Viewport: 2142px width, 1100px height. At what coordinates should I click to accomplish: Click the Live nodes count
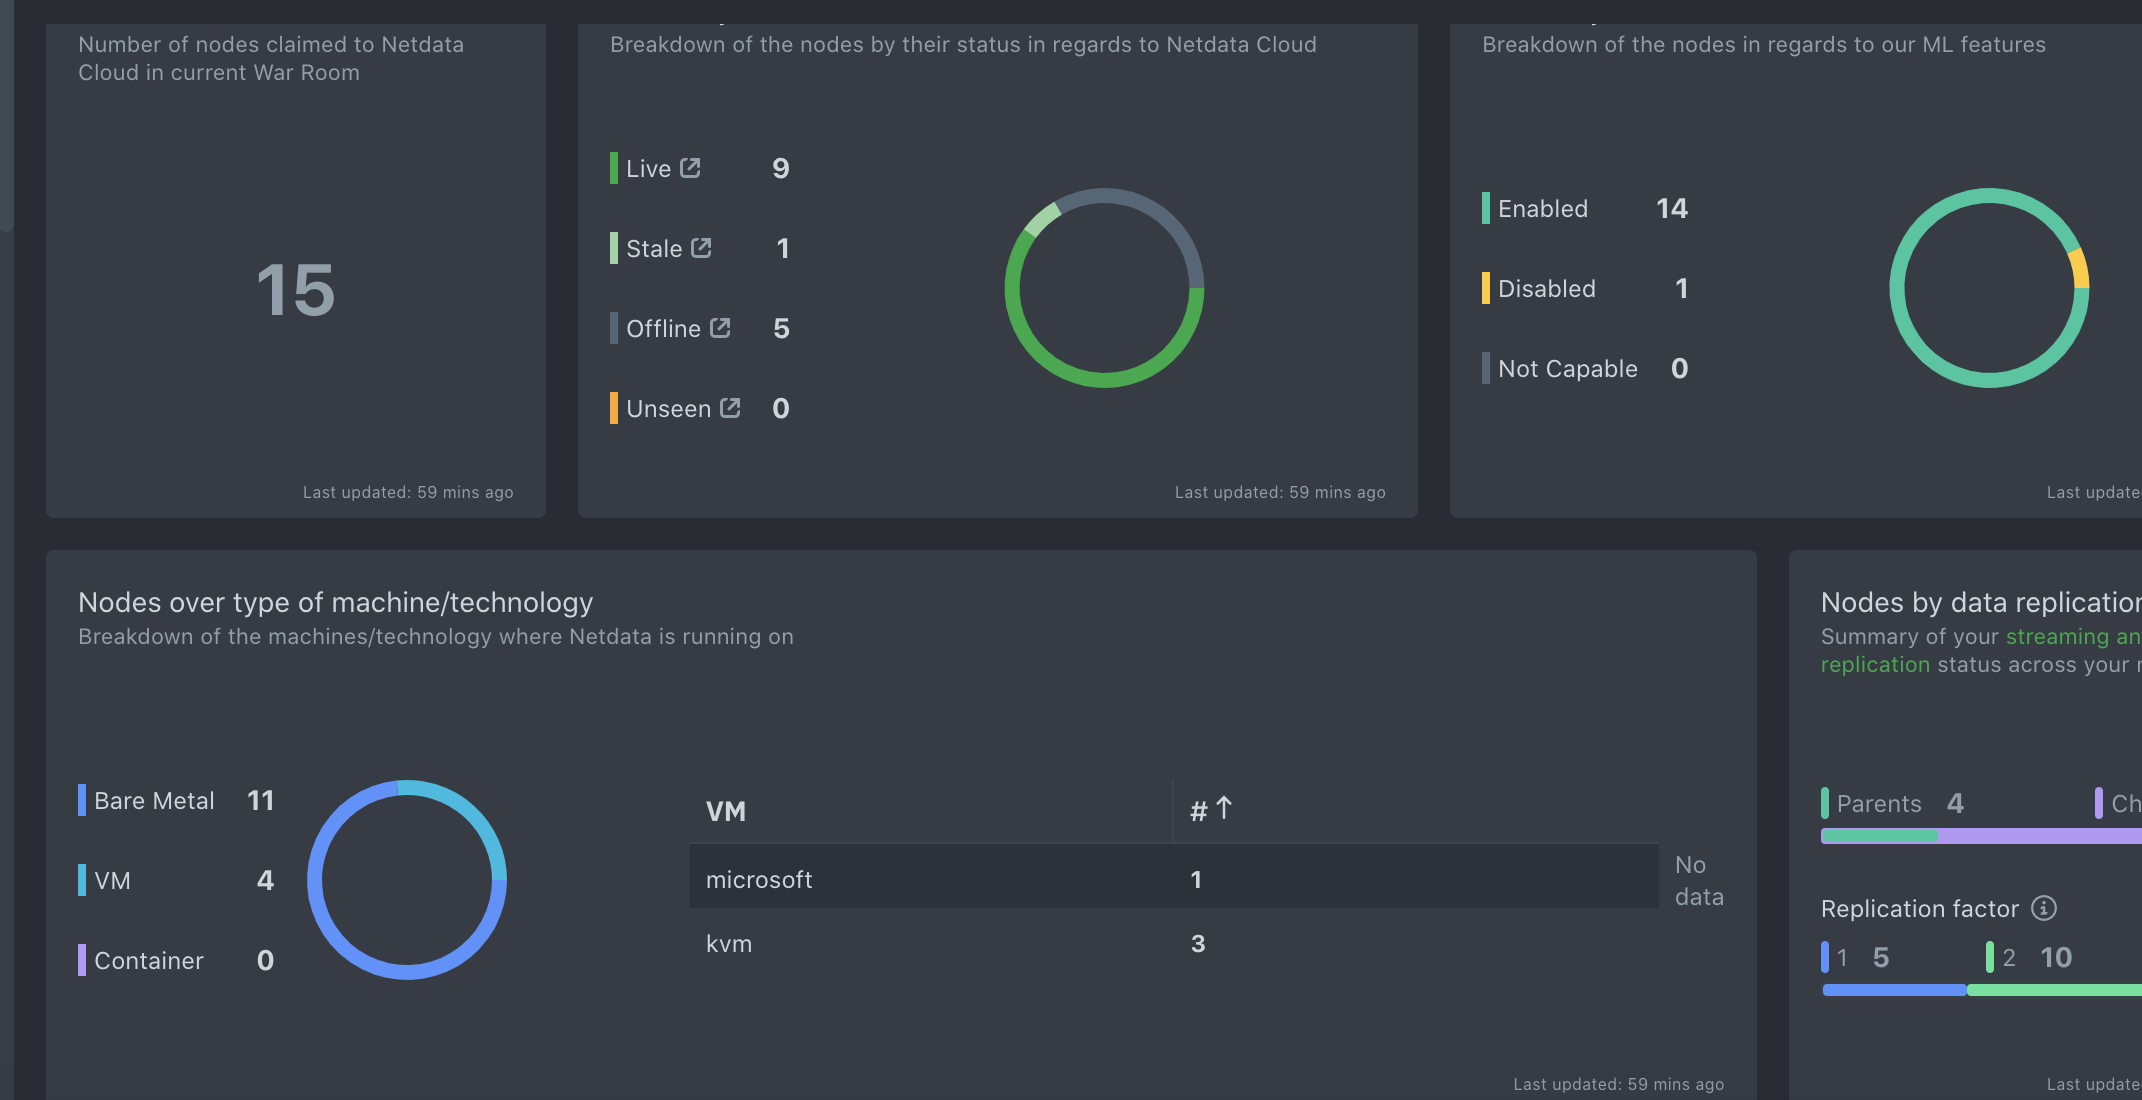coord(781,168)
